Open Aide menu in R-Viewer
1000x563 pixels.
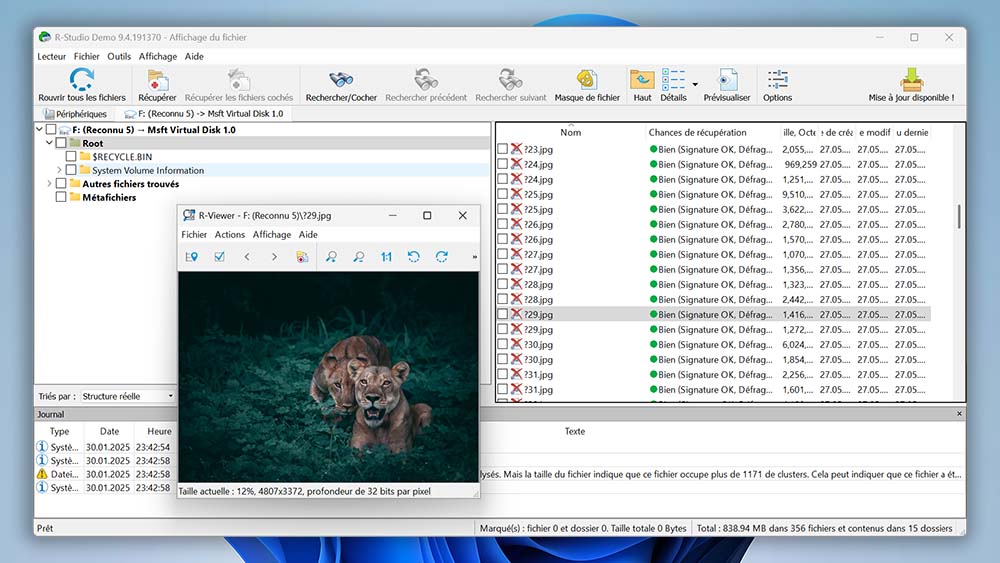tap(308, 235)
